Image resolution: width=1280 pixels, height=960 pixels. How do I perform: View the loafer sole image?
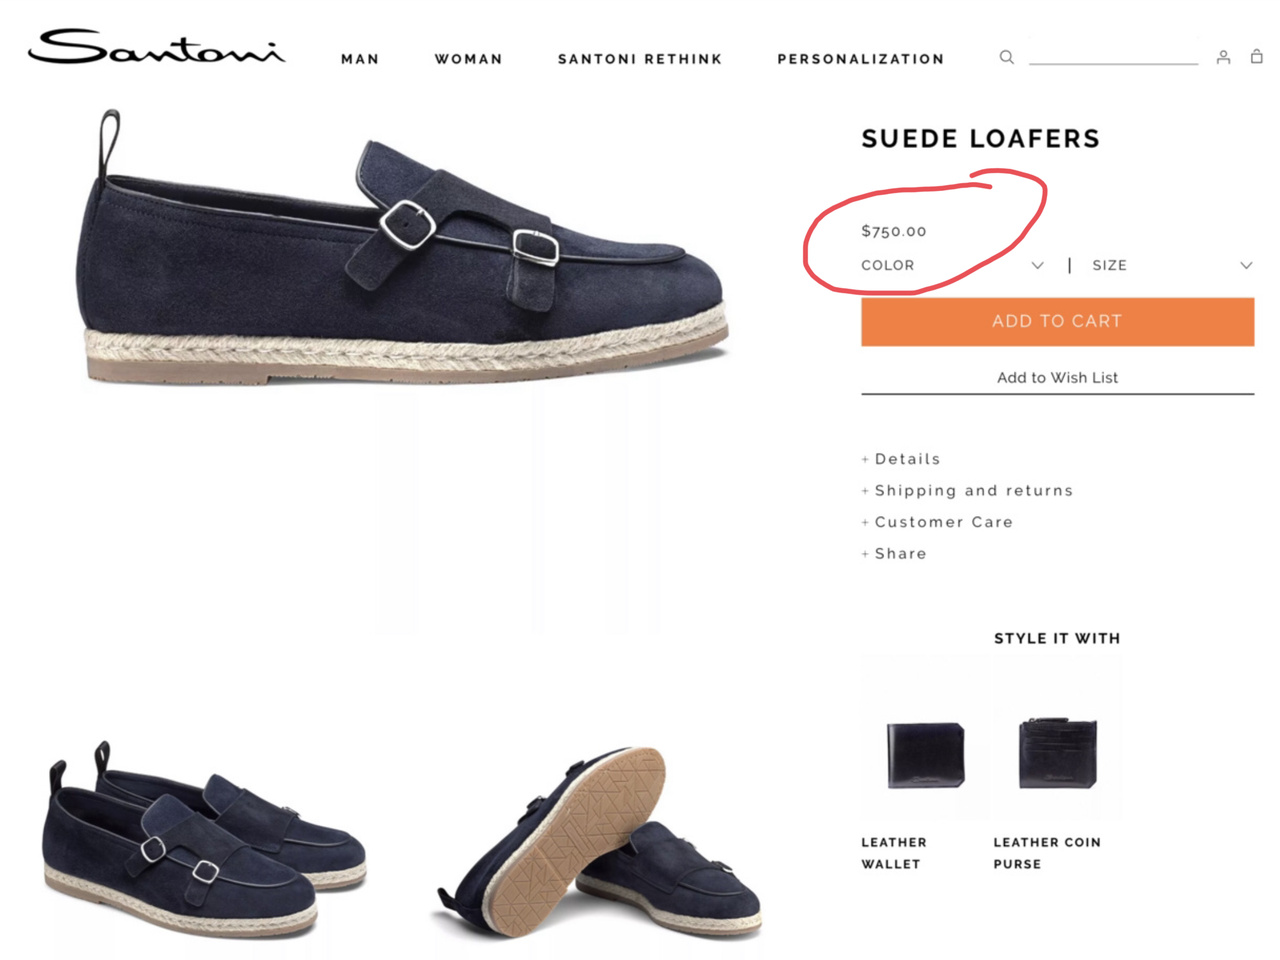click(x=600, y=842)
